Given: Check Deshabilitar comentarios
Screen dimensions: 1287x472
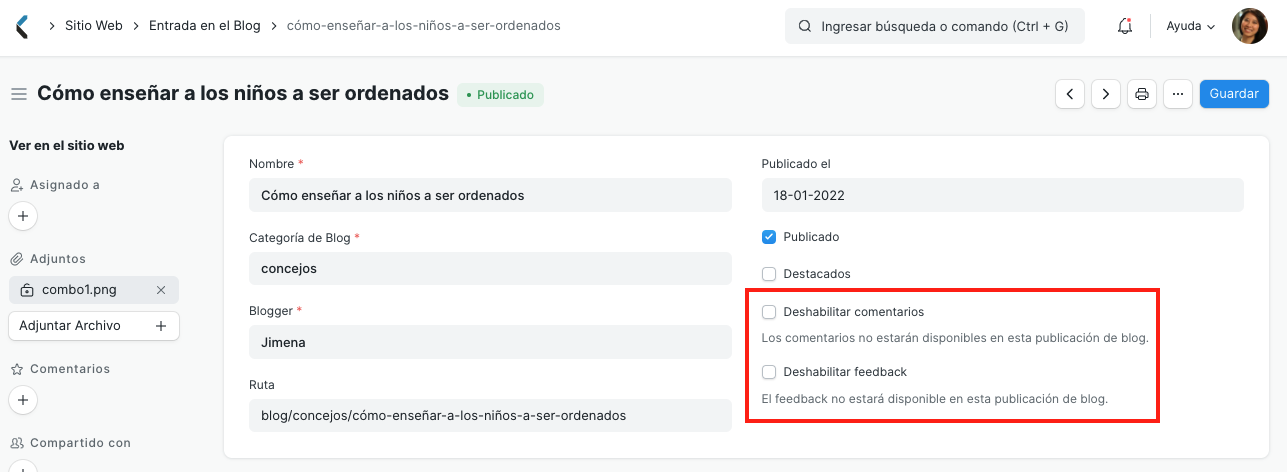Looking at the screenshot, I should (769, 312).
